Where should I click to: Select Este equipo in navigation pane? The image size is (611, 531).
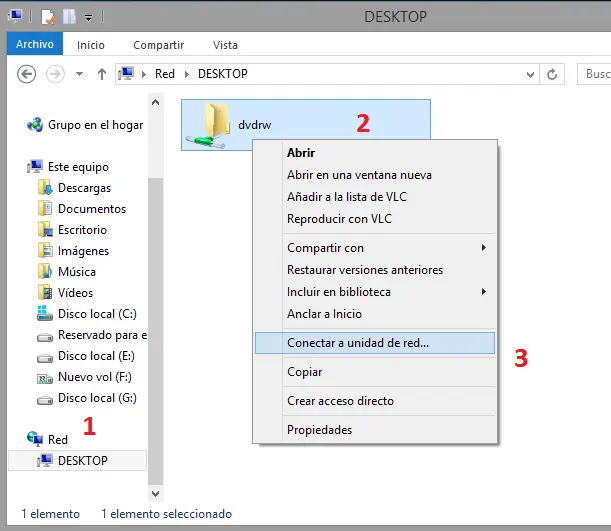point(78,167)
